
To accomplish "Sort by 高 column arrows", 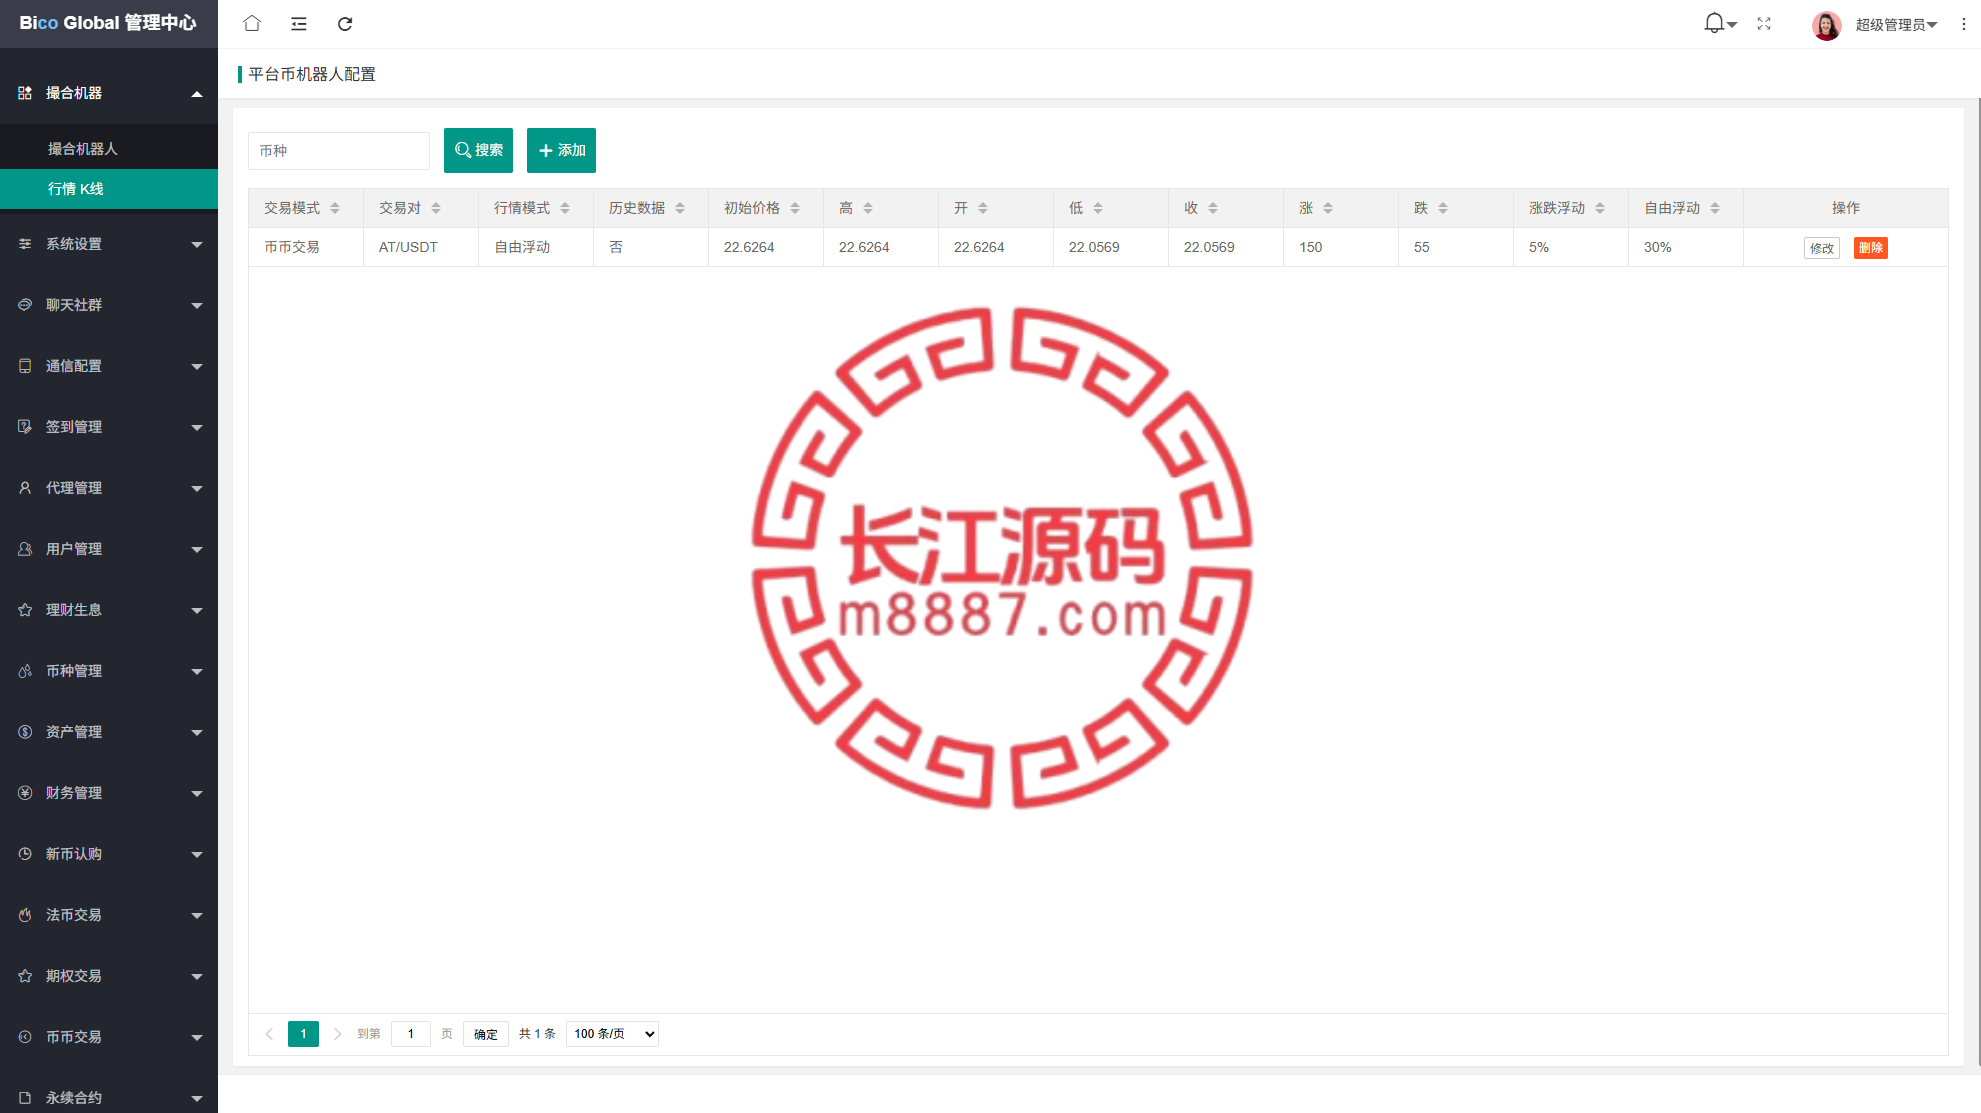I will [x=868, y=208].
